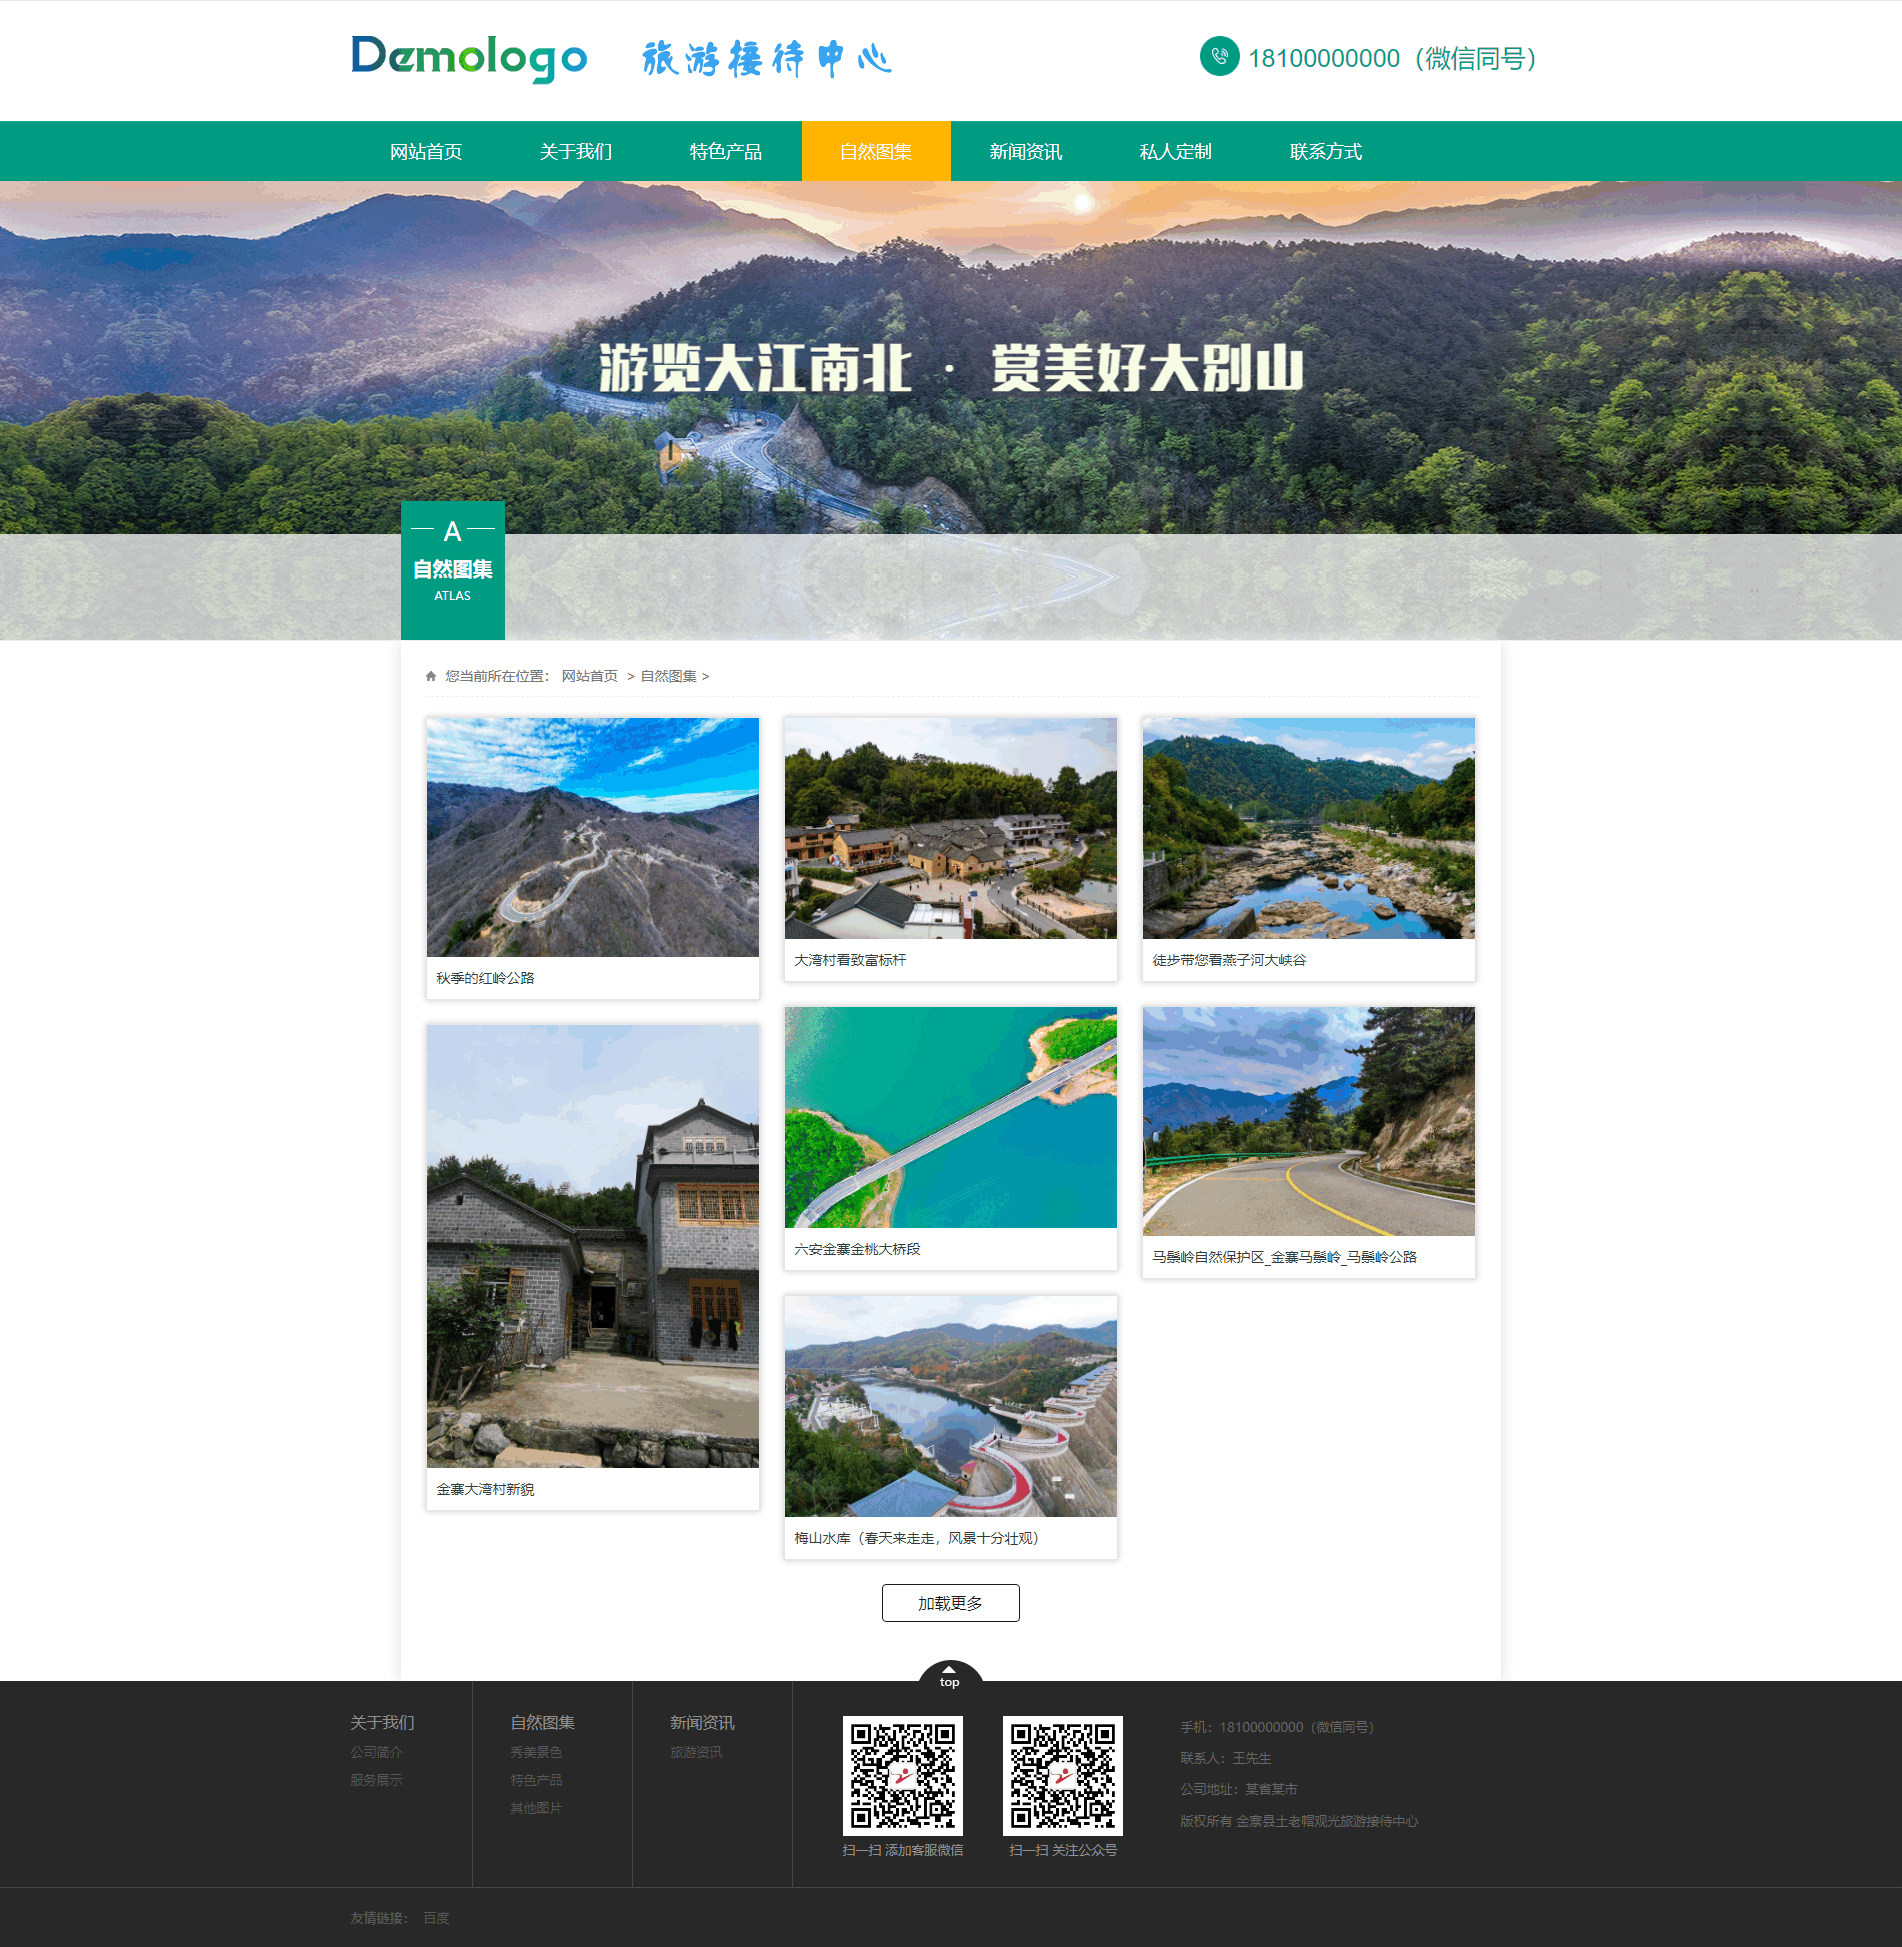Select 秀美景色 in the footer atlas list
The height and width of the screenshot is (1947, 1902).
535,1752
